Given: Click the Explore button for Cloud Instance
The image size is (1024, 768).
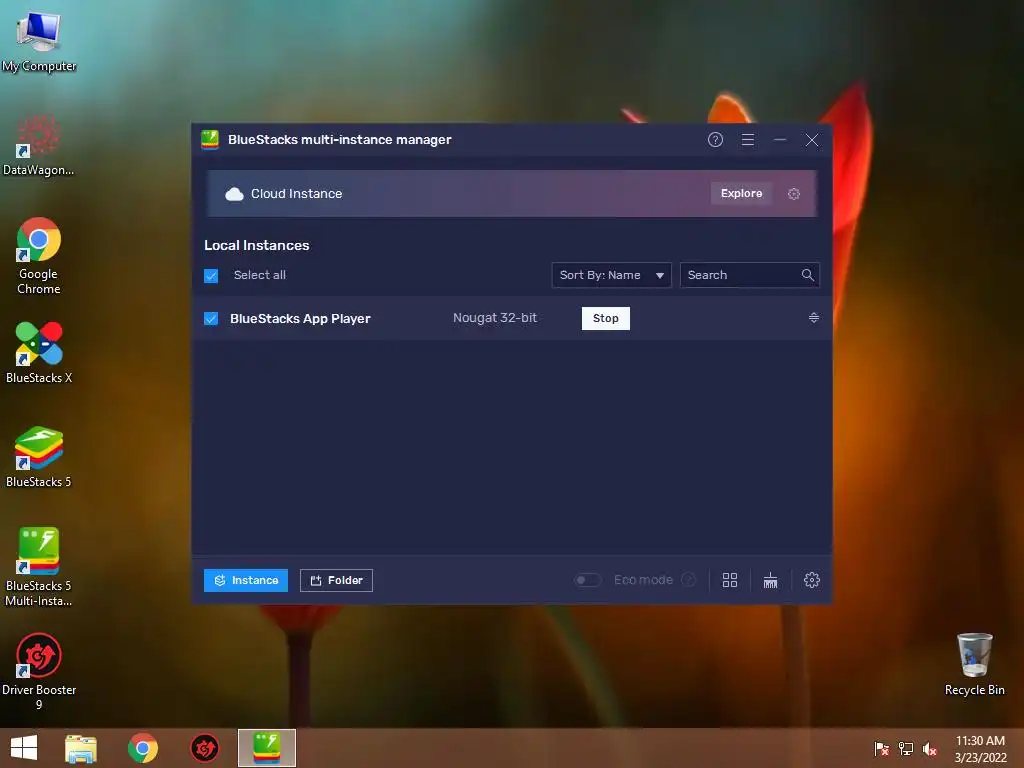Looking at the screenshot, I should click(x=741, y=193).
